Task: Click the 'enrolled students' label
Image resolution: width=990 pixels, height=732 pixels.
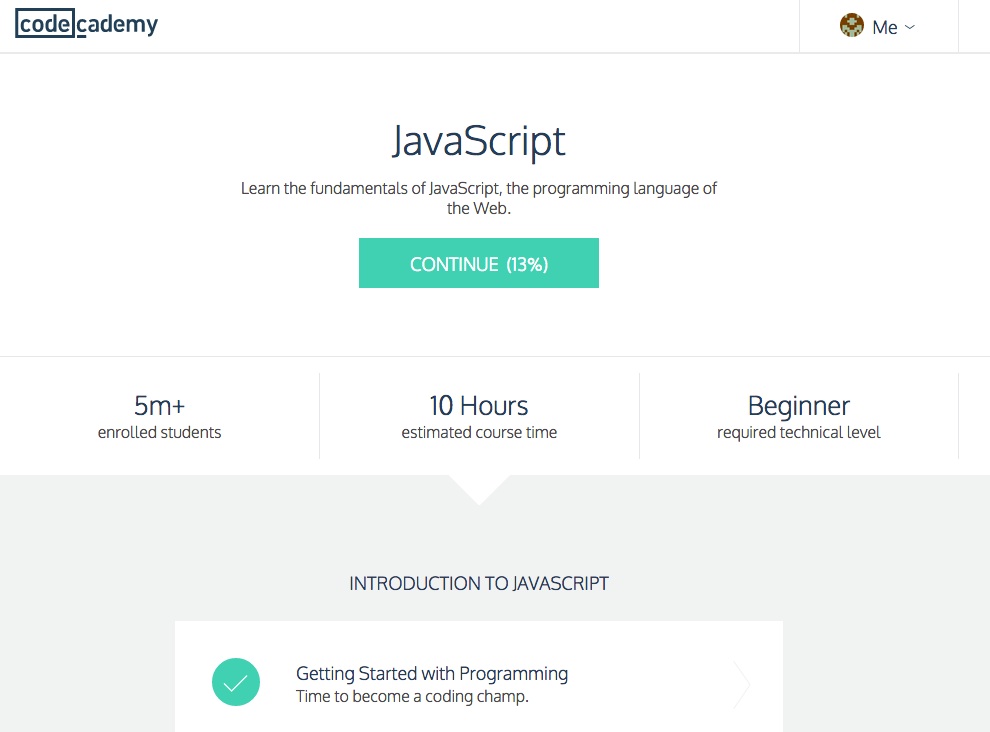Action: (159, 433)
